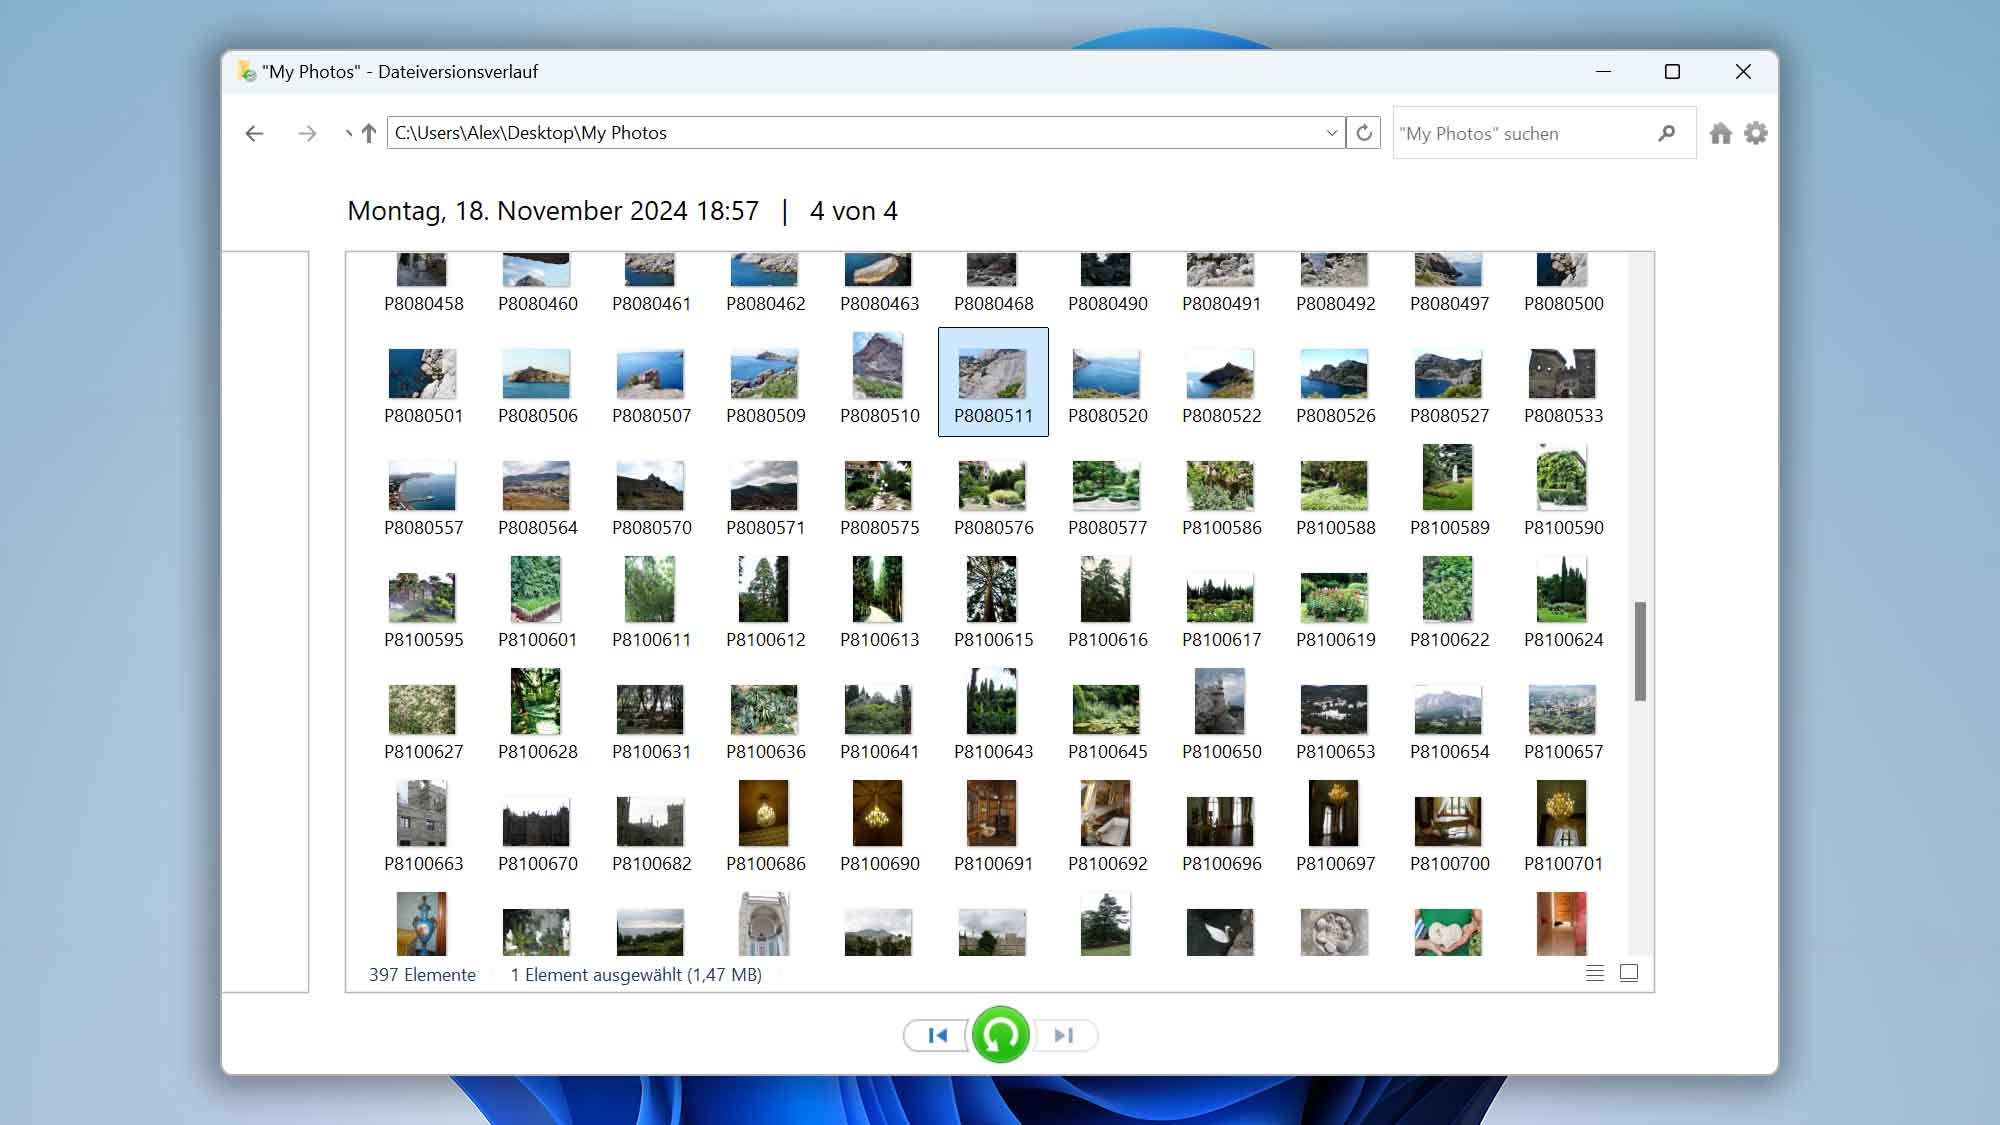Viewport: 2000px width, 1125px height.
Task: Click the vertical scrollbar thumb
Action: coord(1640,651)
